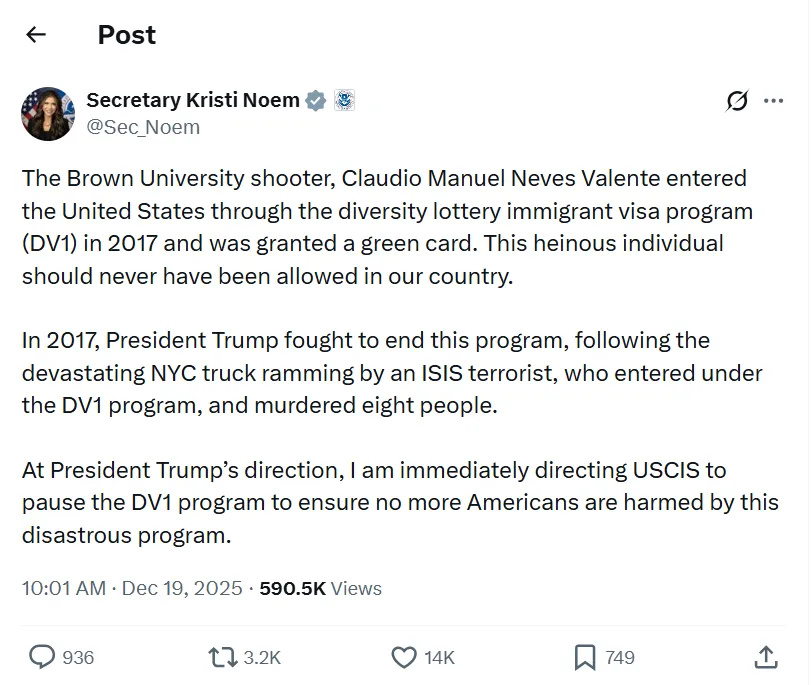Open Kristi Noem's profile picture
This screenshot has width=811, height=685.
(48, 113)
